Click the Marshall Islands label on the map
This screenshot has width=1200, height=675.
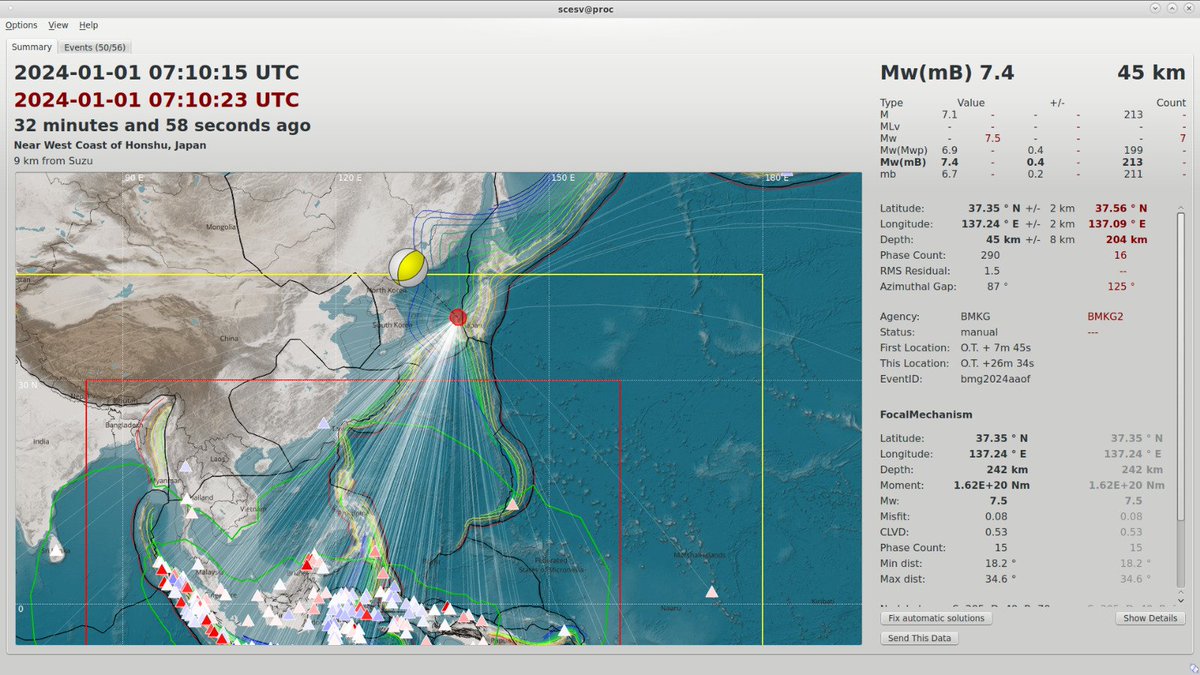[697, 554]
